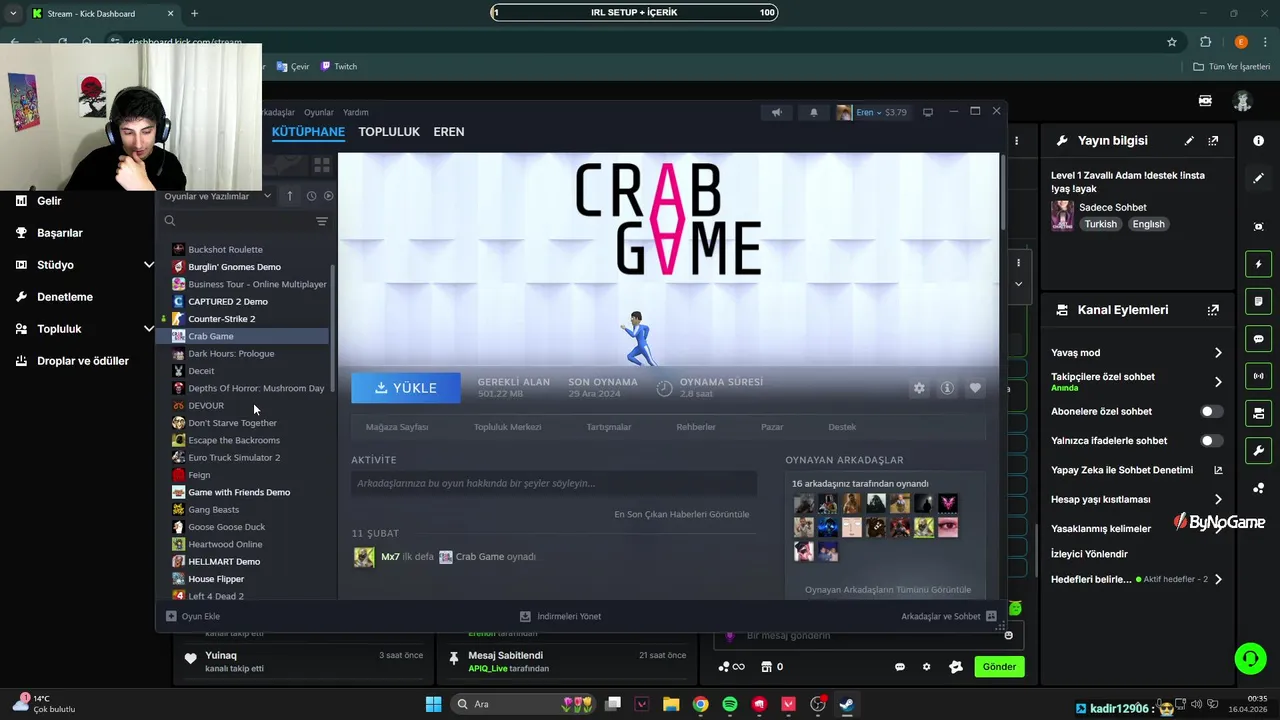Click the chat bubble icon in Kick rail
1280x720 pixels.
tap(1258, 338)
